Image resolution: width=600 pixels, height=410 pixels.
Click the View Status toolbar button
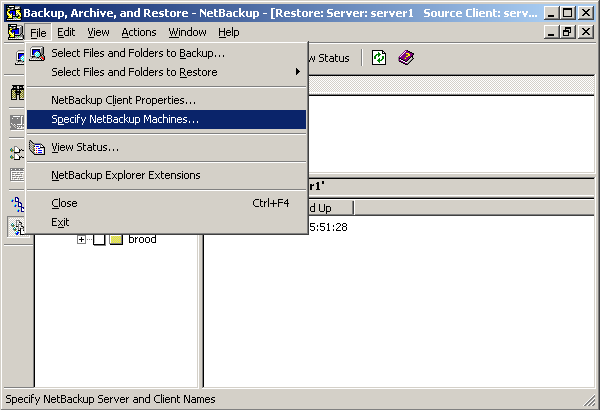[x=331, y=58]
